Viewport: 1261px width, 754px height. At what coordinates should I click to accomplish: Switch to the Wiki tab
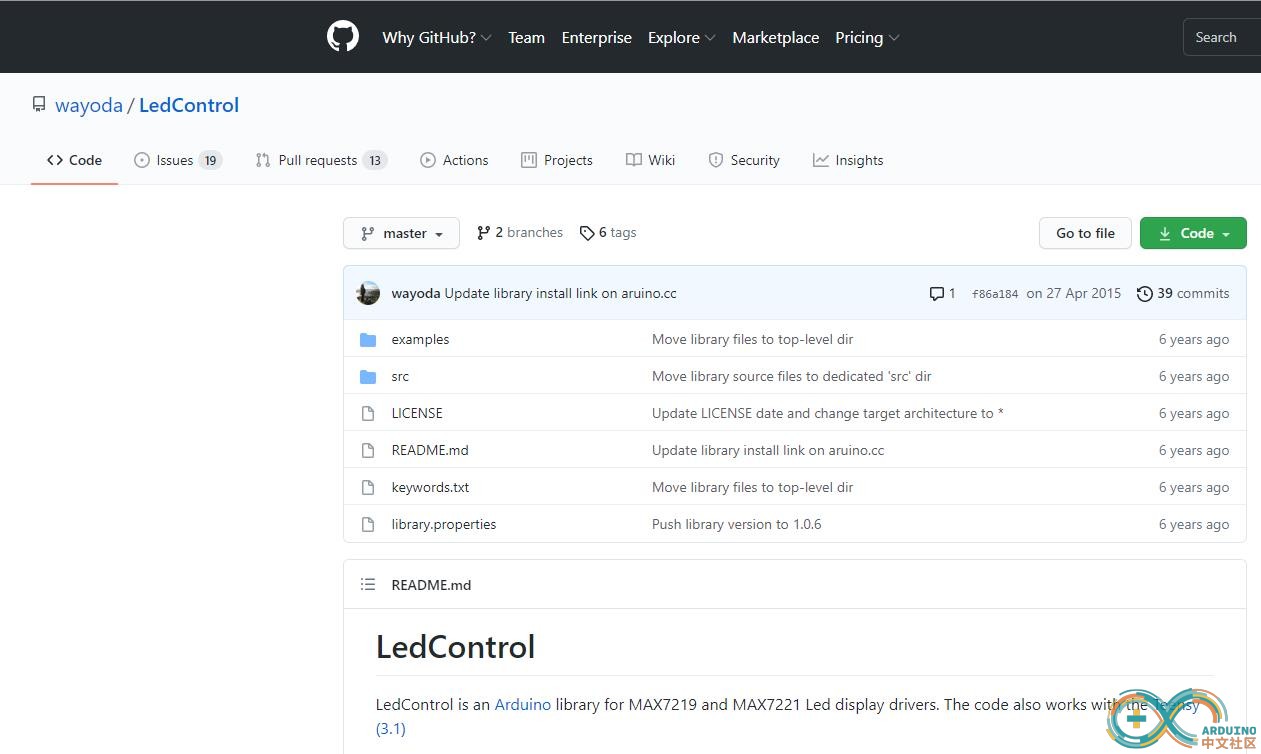pos(651,160)
